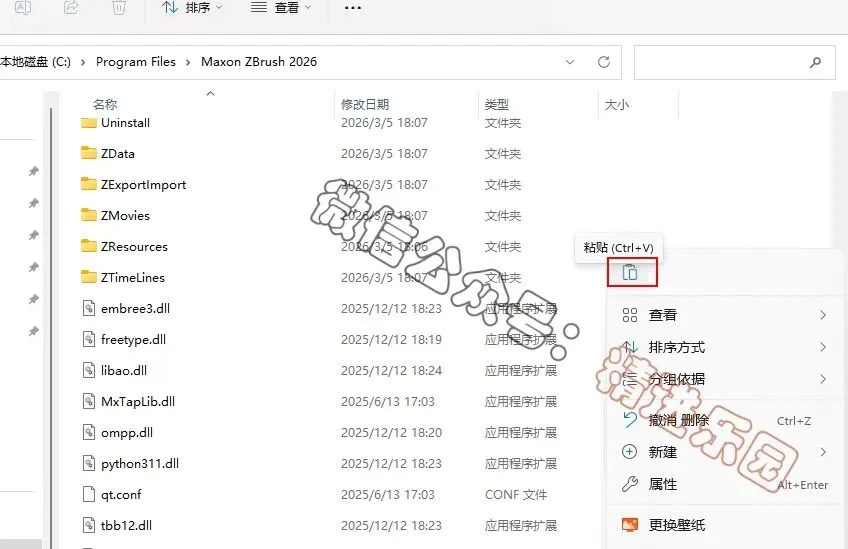Viewport: 848px width, 549px height.
Task: Sort by the 修改日期 column header
Action: tap(365, 104)
